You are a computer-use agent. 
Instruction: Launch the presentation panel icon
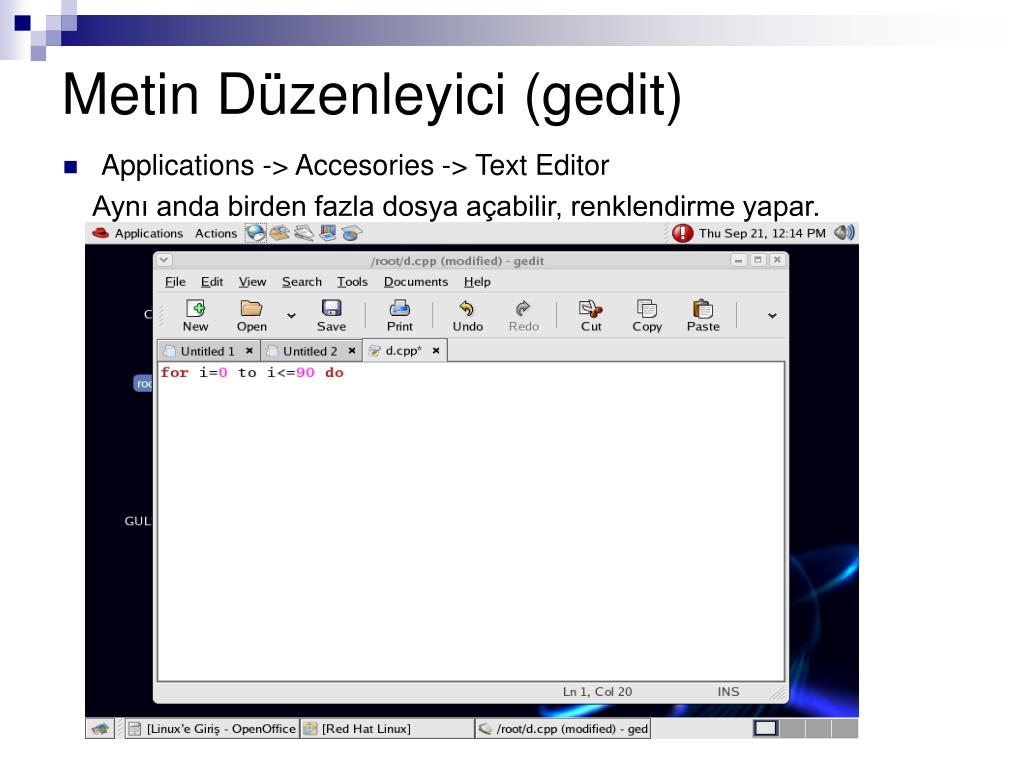coord(328,233)
